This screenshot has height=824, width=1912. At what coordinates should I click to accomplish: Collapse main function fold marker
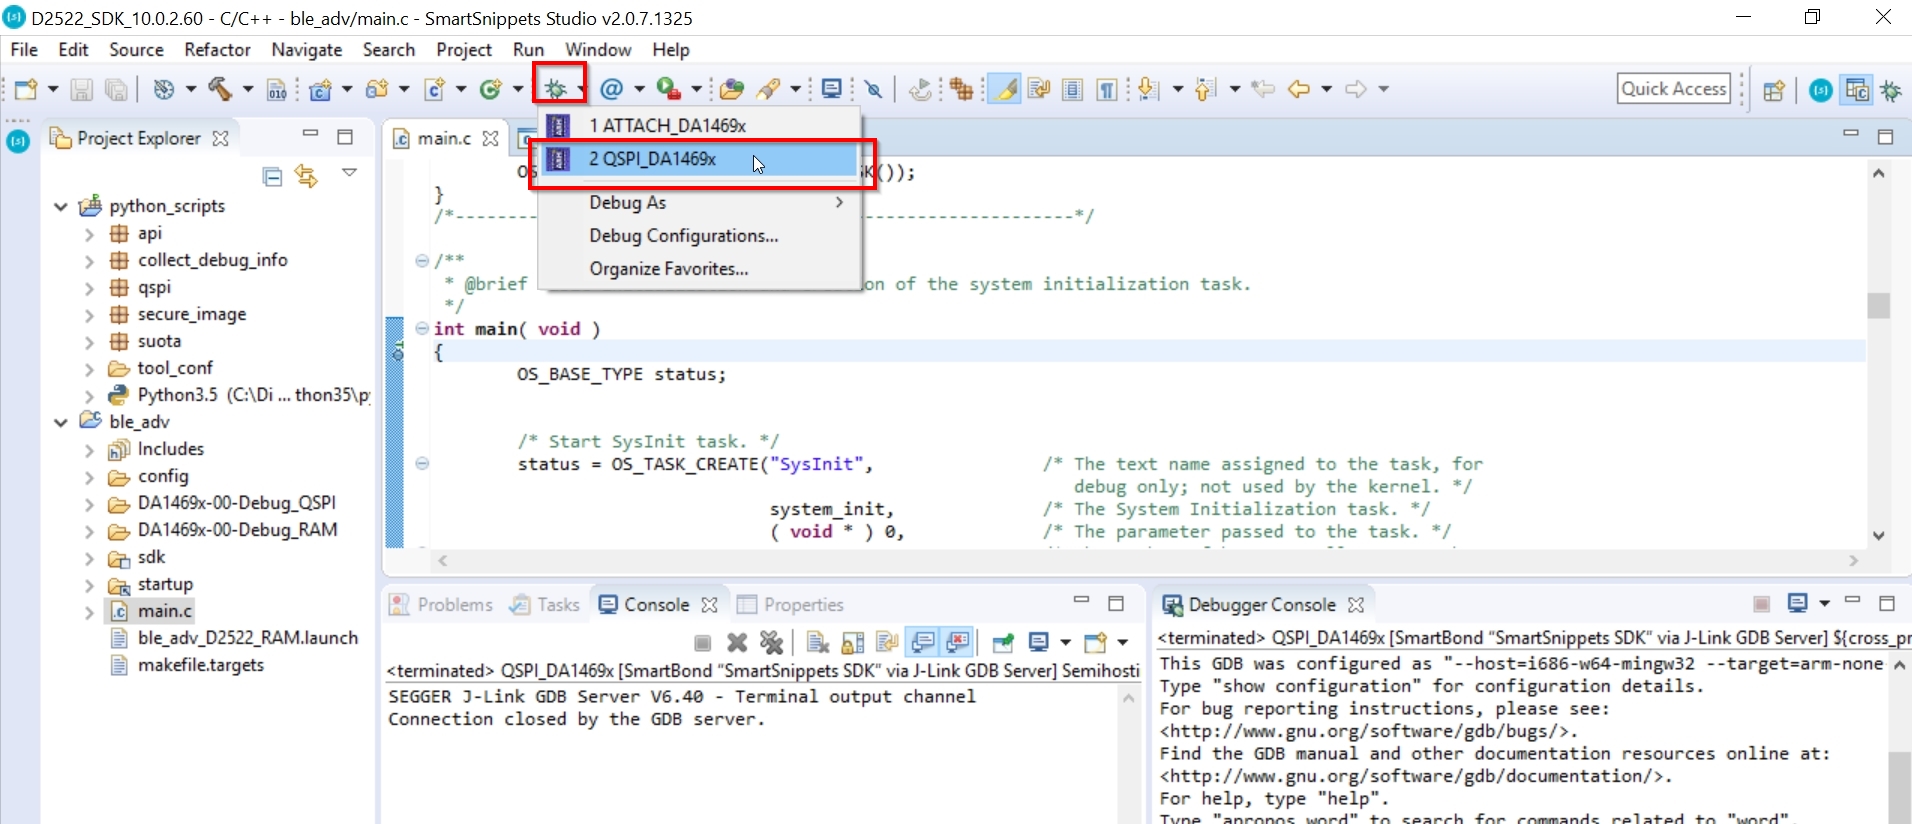pyautogui.click(x=422, y=329)
